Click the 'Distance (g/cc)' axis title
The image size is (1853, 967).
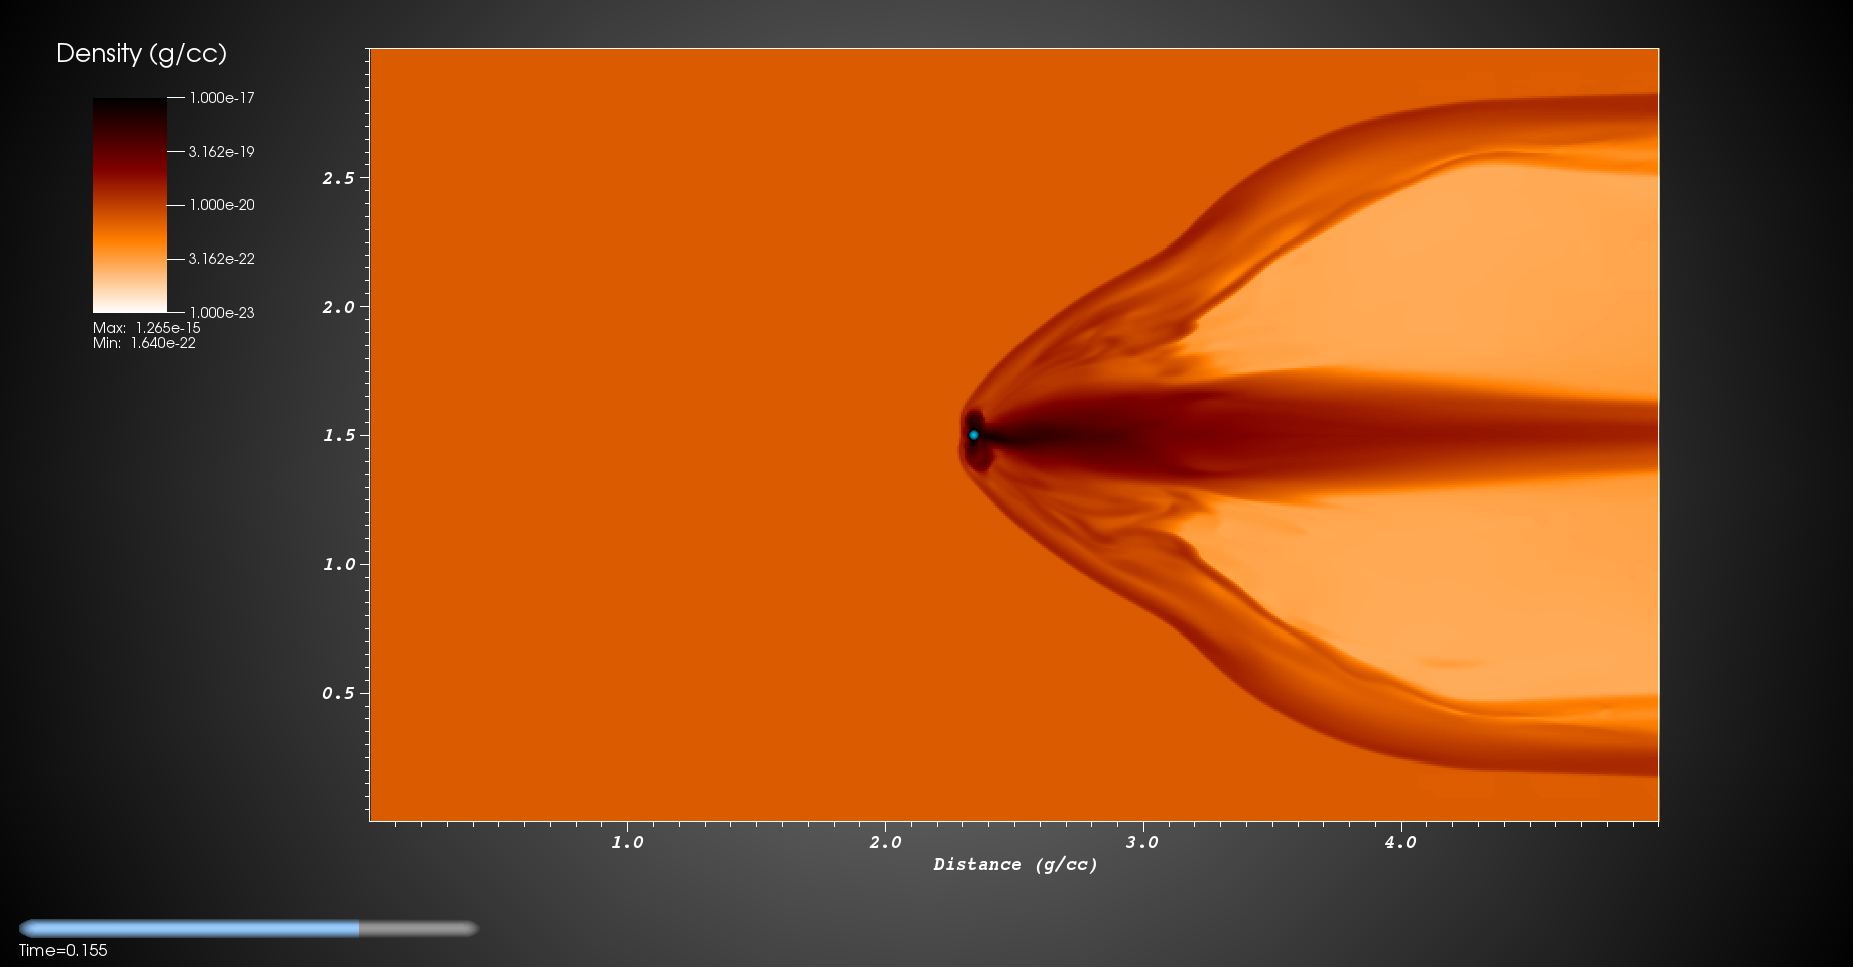pos(1015,865)
